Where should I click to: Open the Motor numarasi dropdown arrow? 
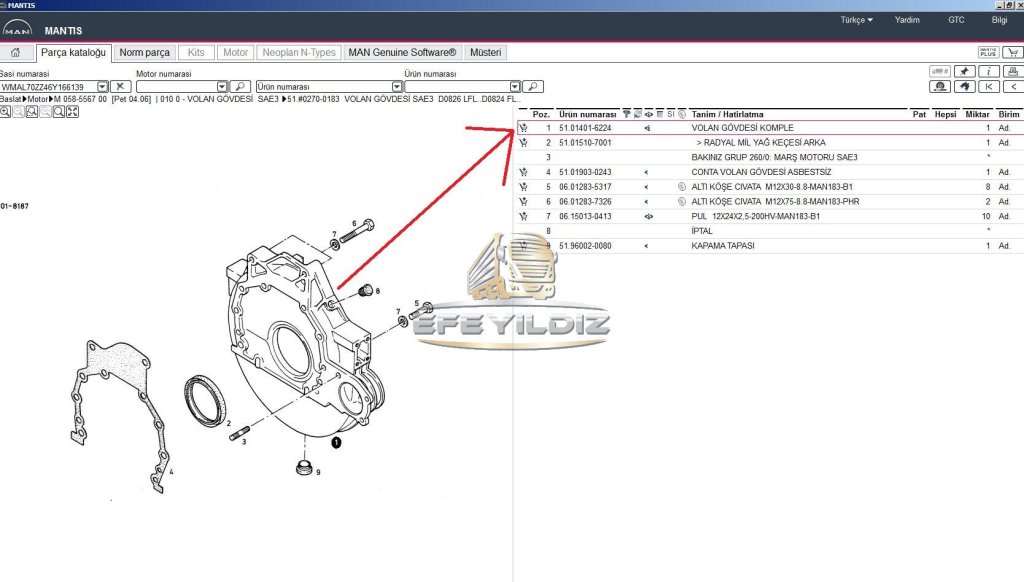[x=222, y=86]
